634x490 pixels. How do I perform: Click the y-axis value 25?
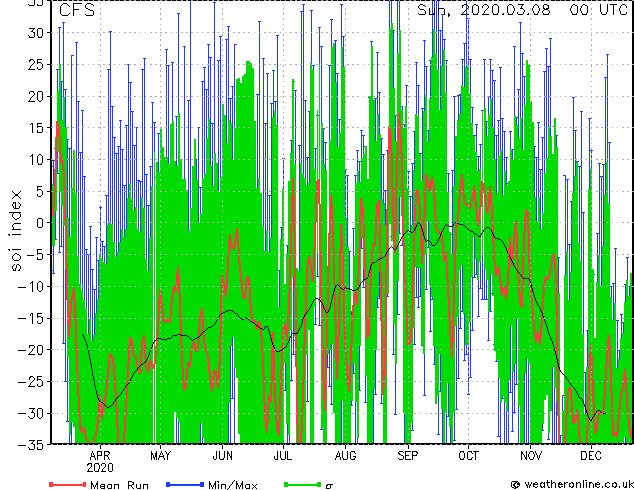click(36, 65)
